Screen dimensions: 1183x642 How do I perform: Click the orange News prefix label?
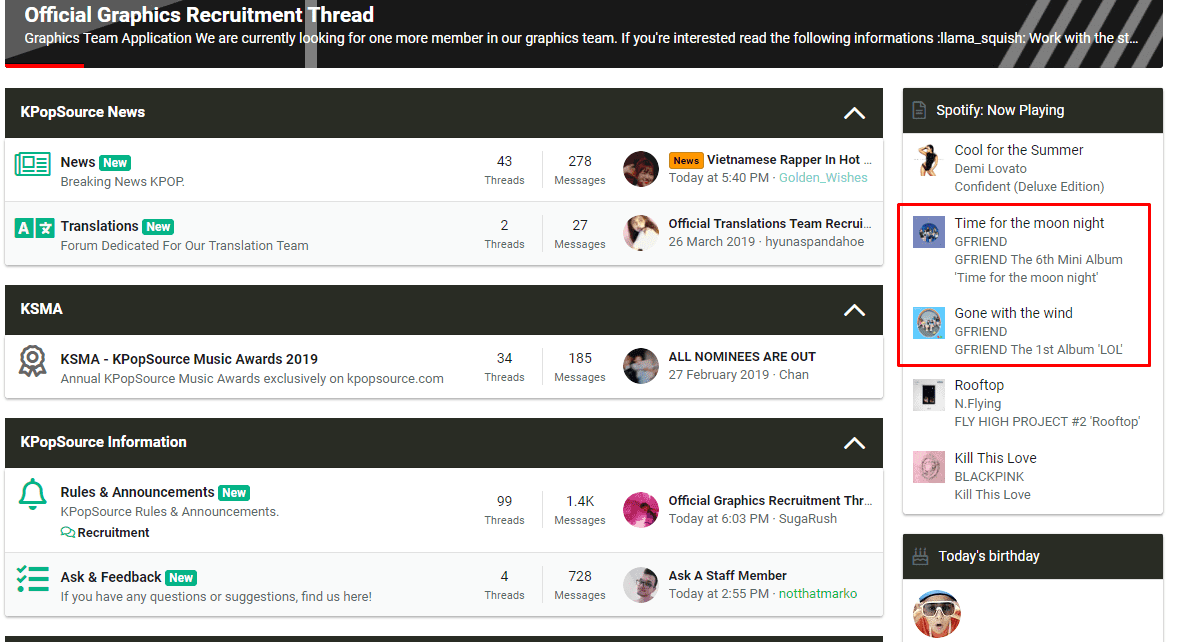pos(686,160)
